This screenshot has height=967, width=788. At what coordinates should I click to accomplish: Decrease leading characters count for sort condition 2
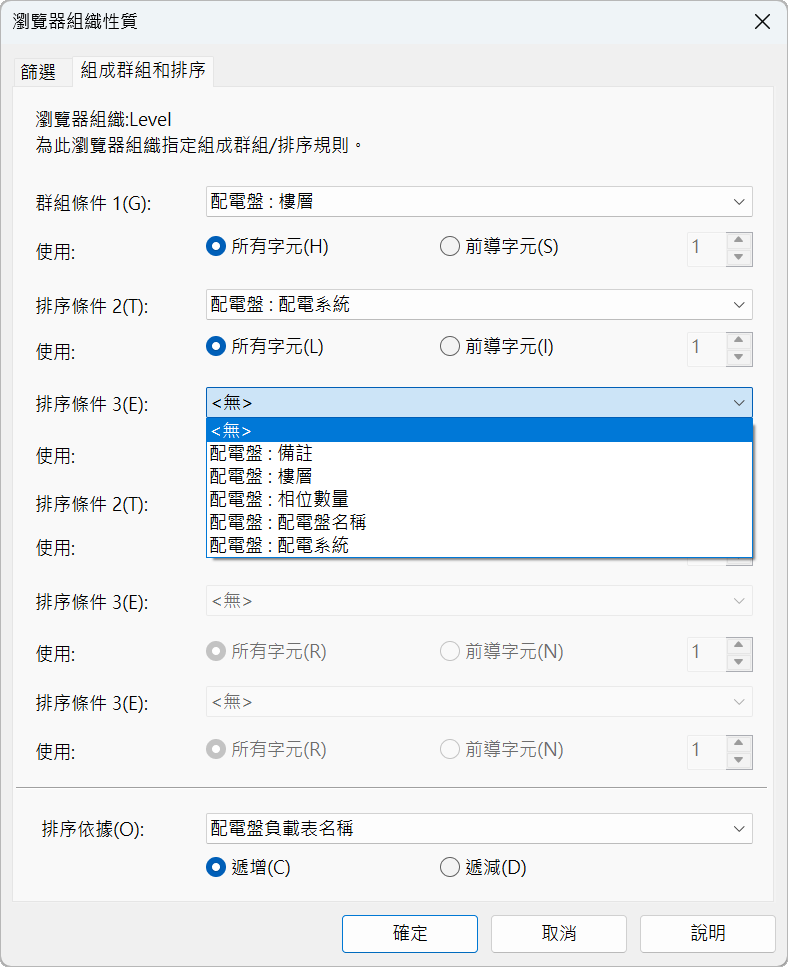point(739,357)
